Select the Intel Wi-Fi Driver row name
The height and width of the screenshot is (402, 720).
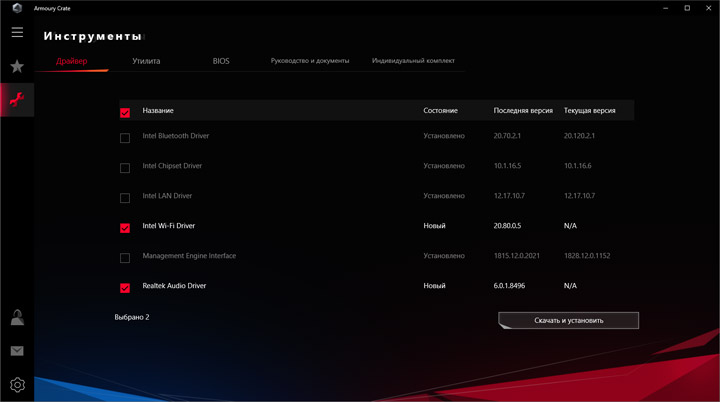(x=169, y=226)
